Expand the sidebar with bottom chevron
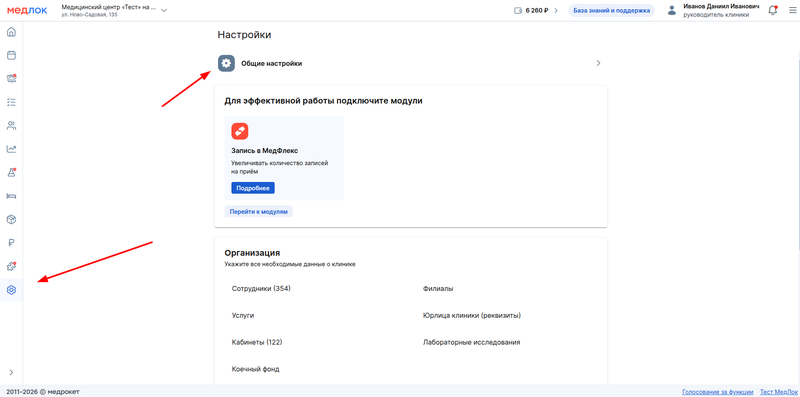800x397 pixels. tap(11, 373)
